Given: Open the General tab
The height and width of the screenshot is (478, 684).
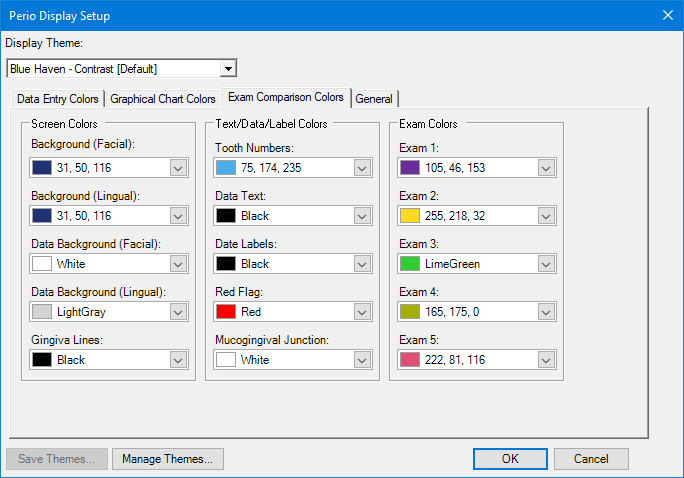Looking at the screenshot, I should [375, 99].
